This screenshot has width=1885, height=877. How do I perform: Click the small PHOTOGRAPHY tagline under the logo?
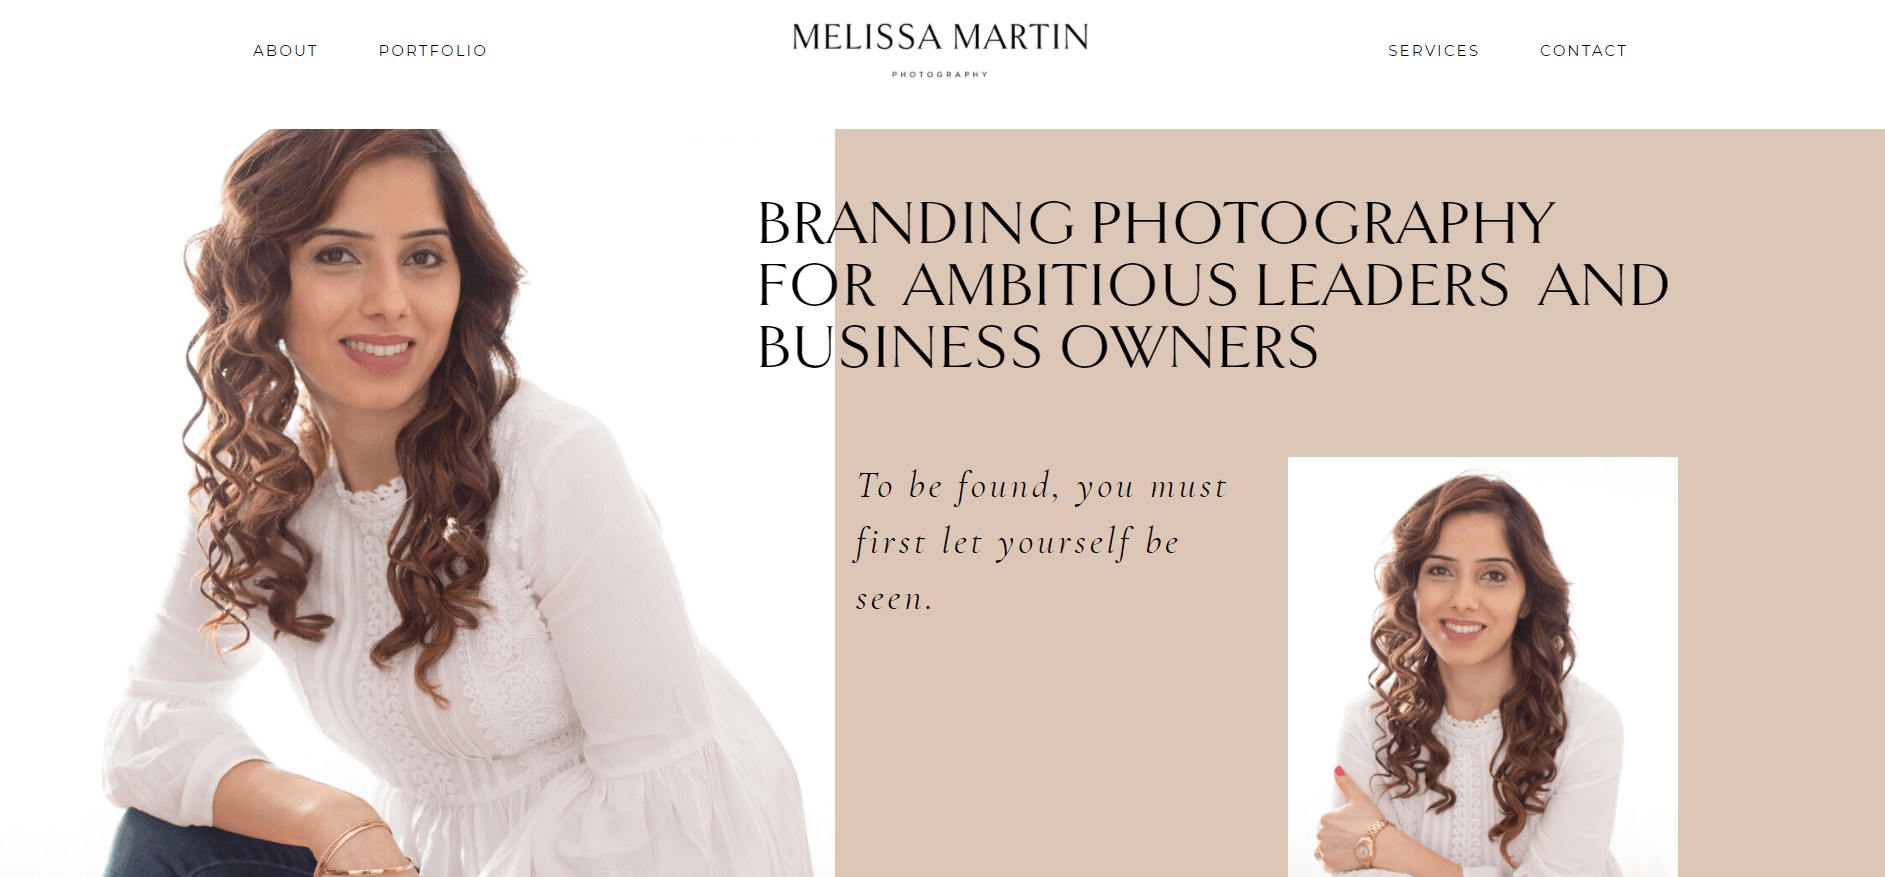[940, 75]
